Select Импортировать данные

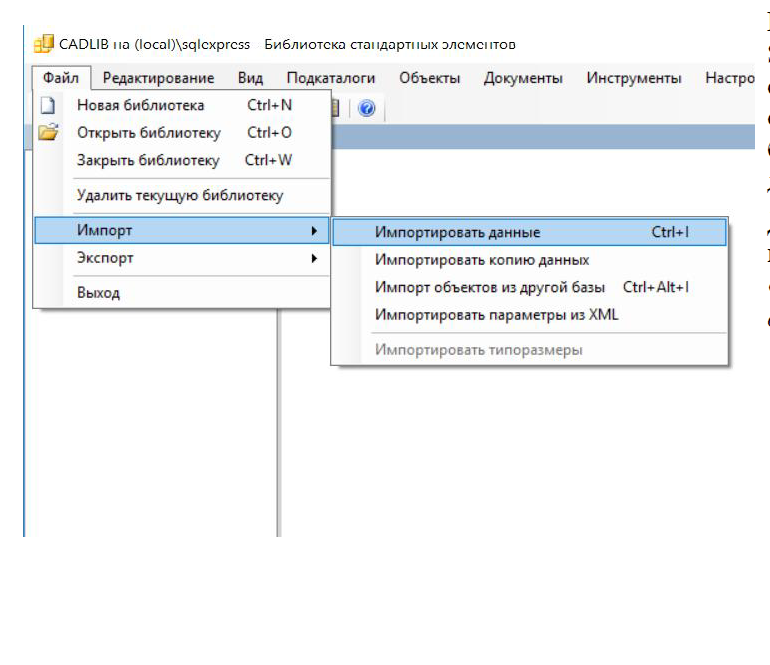pos(529,232)
